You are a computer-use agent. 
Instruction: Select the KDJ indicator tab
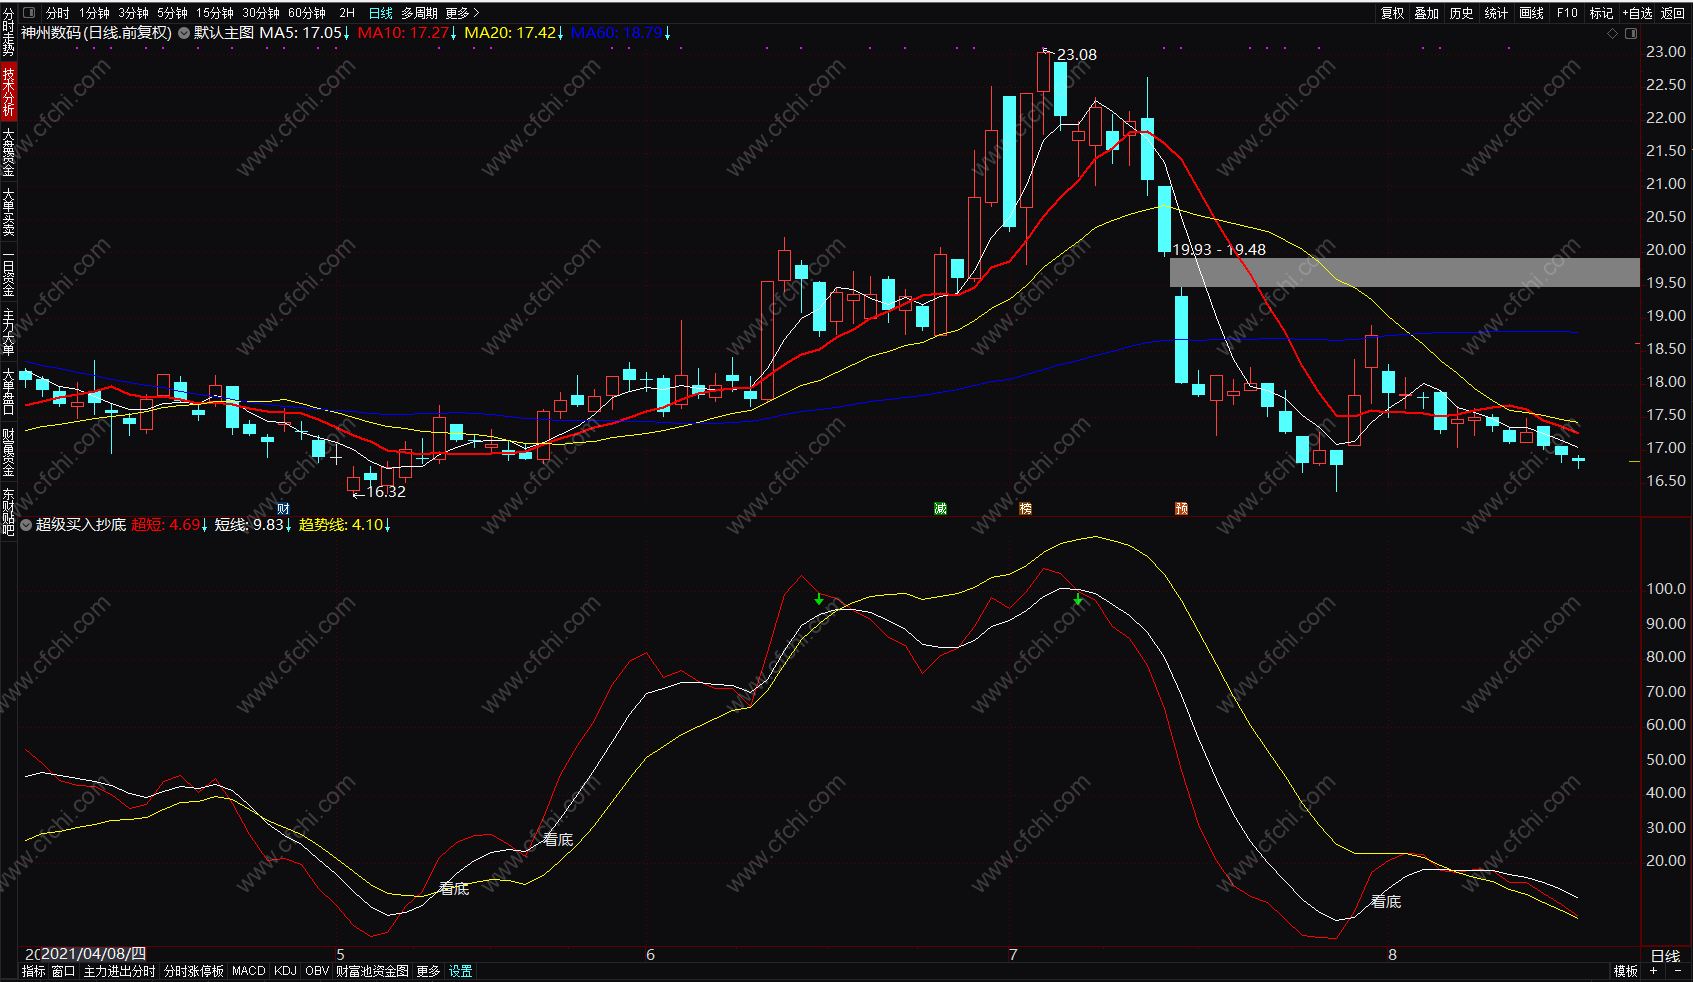click(x=285, y=971)
